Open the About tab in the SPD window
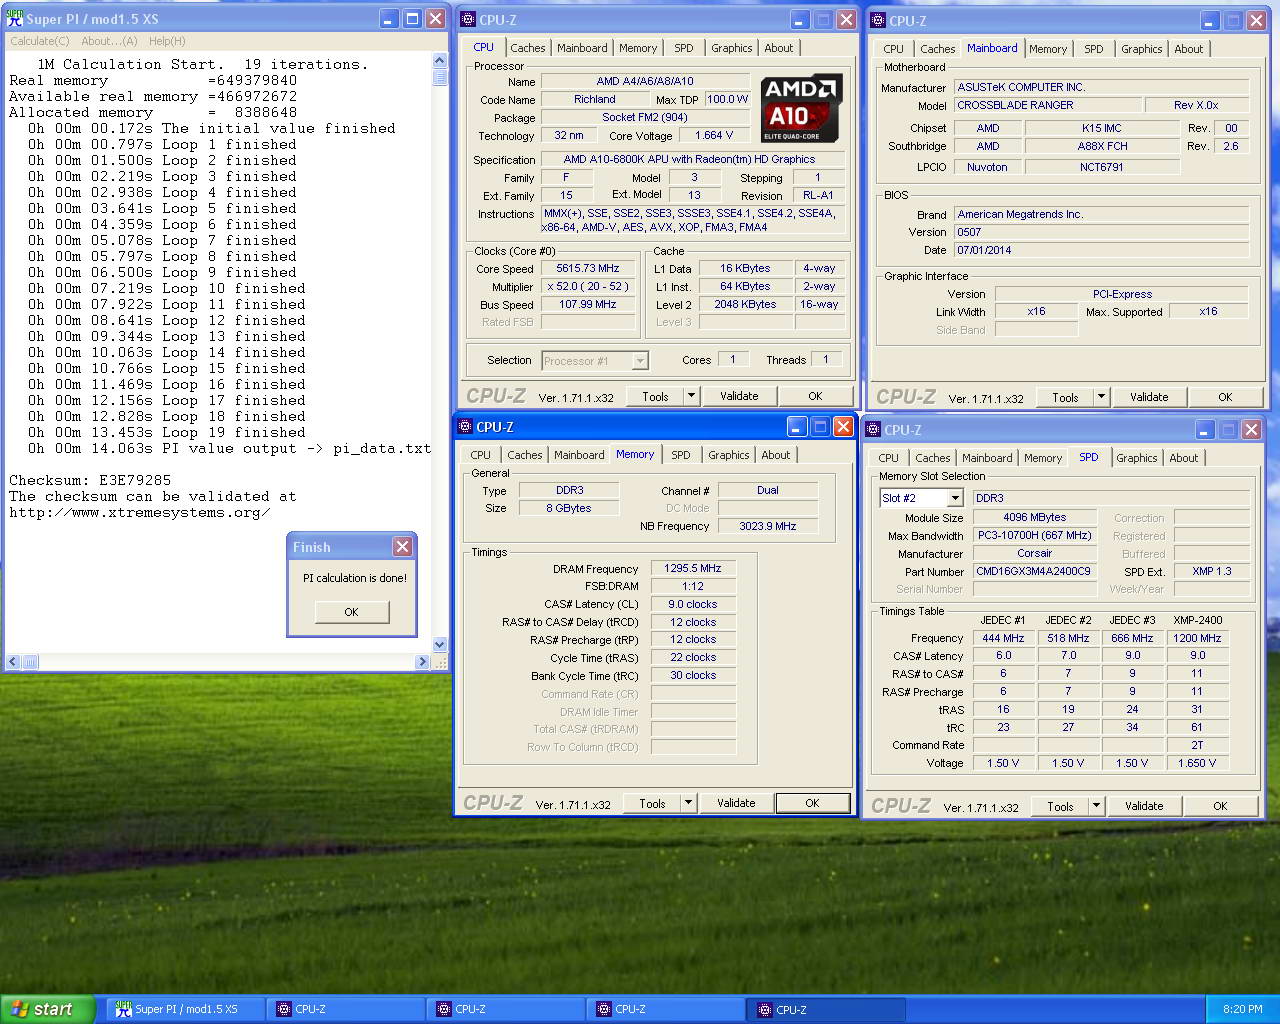The width and height of the screenshot is (1280, 1024). [x=1184, y=458]
